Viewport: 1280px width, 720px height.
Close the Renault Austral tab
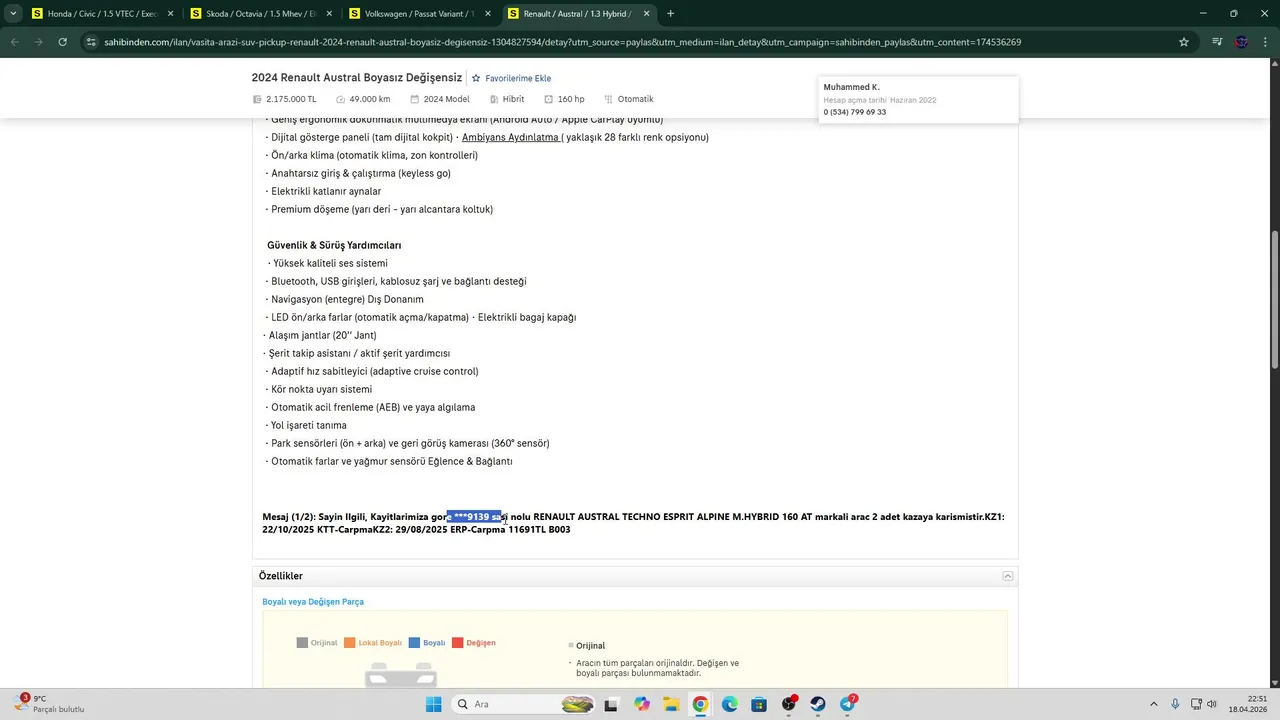click(646, 14)
